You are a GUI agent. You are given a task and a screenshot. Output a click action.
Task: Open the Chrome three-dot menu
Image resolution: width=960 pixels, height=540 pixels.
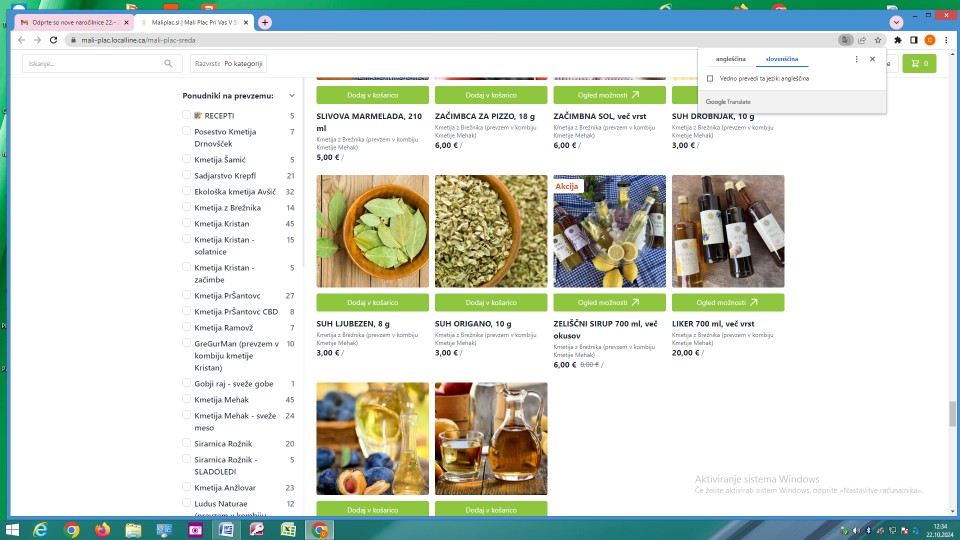click(946, 40)
